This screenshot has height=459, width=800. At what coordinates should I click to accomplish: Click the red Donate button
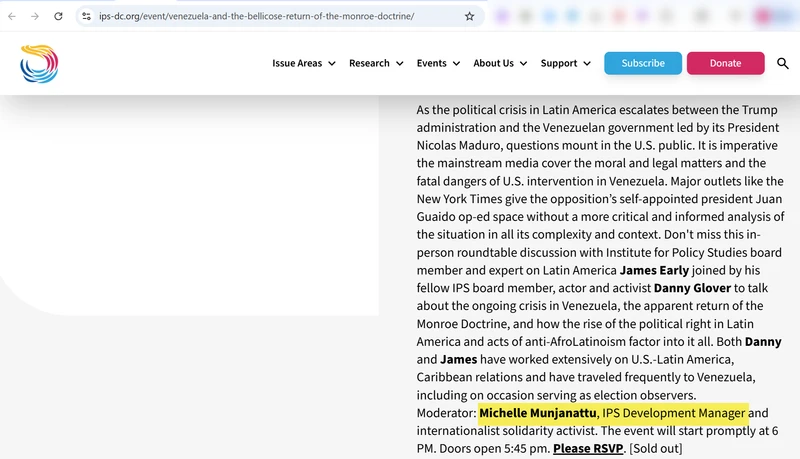click(725, 63)
